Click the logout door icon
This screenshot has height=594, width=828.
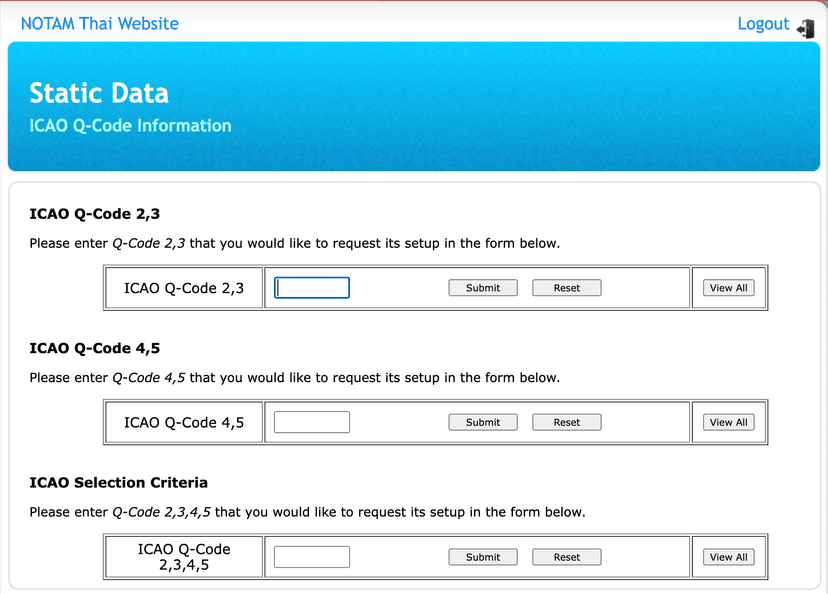(x=805, y=28)
